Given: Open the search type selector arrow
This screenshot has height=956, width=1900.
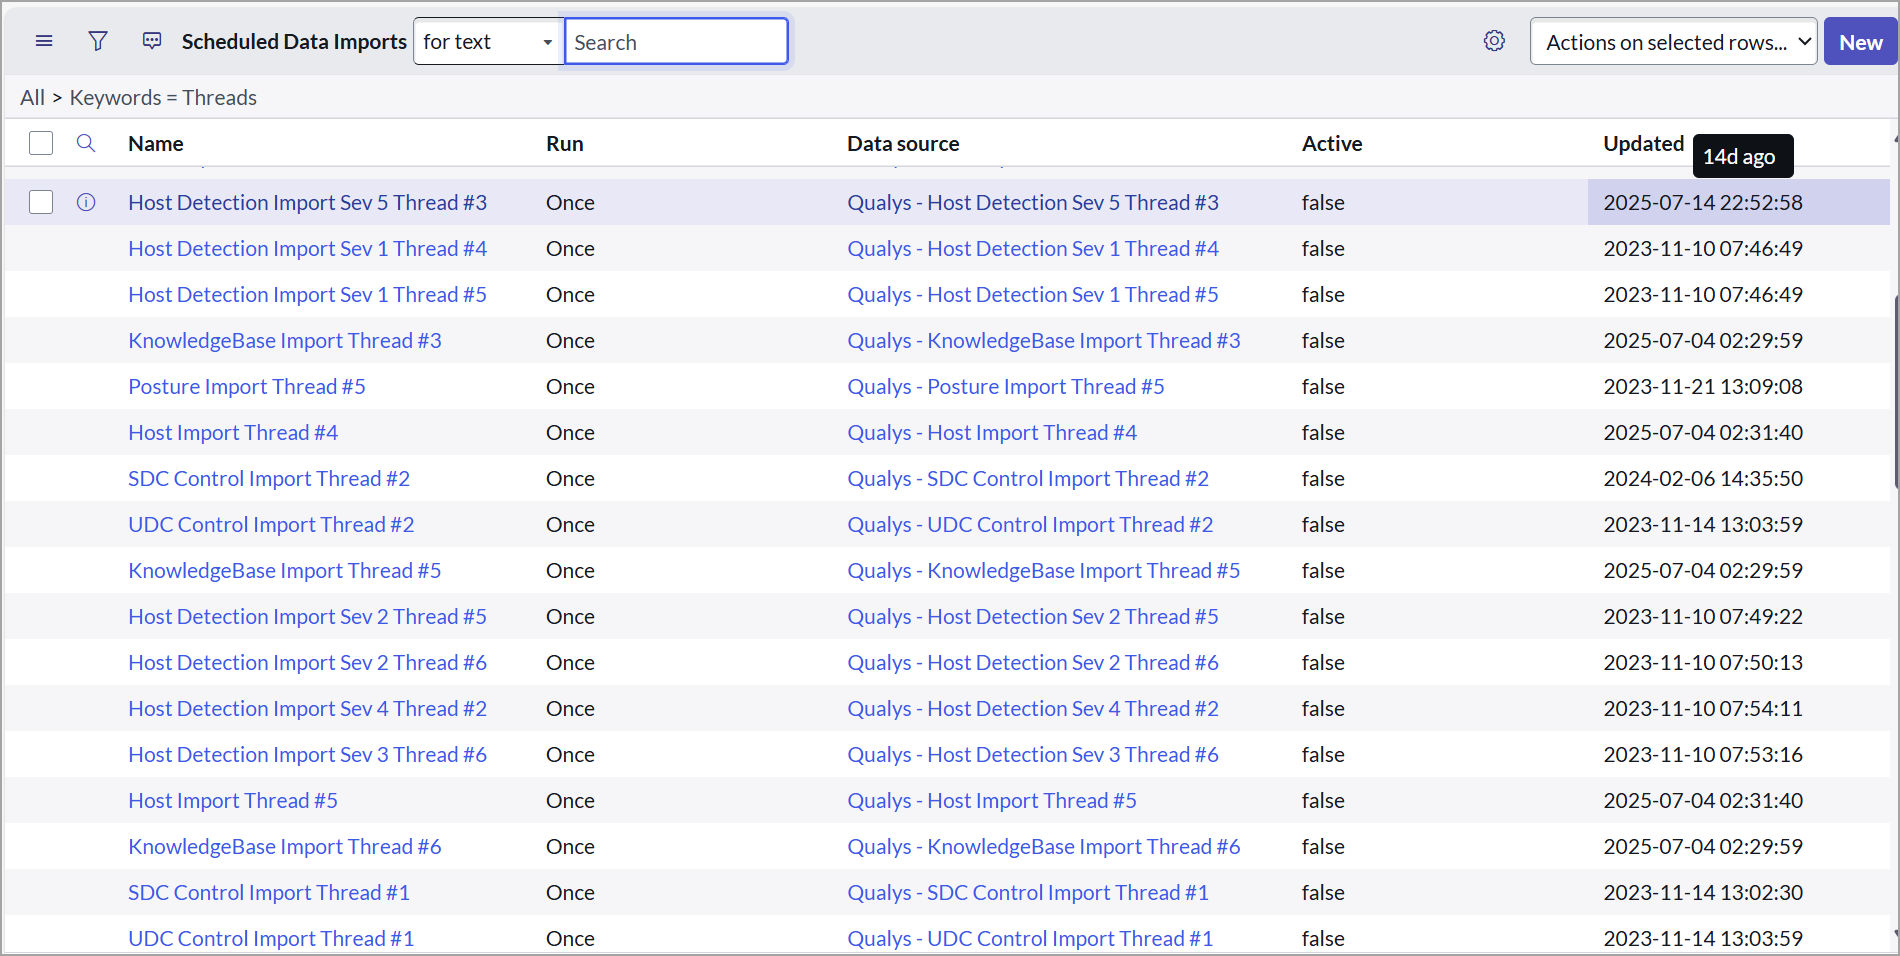Looking at the screenshot, I should [x=547, y=41].
